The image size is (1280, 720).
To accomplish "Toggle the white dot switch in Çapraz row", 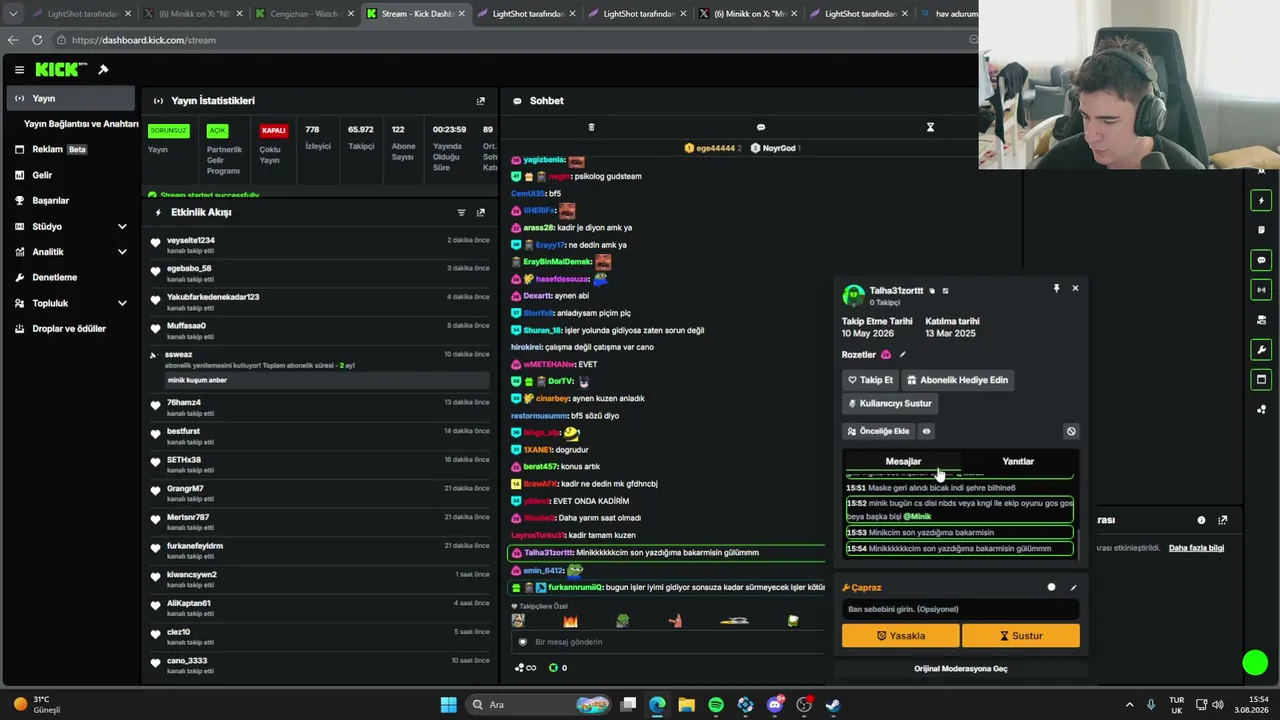I will (x=1051, y=587).
